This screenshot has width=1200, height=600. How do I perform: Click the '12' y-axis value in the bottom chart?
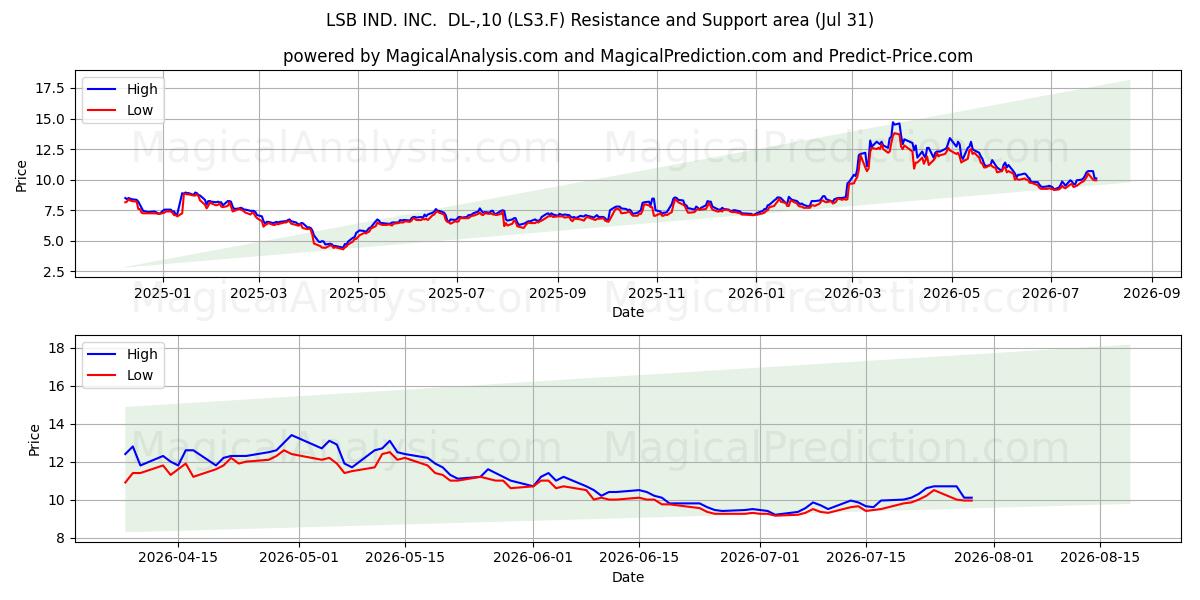57,462
